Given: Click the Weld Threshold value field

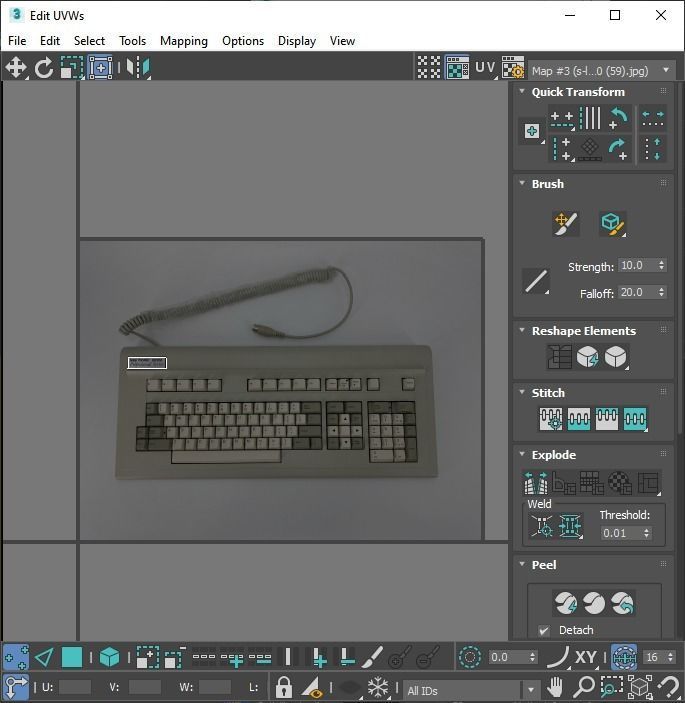Looking at the screenshot, I should click(621, 533).
